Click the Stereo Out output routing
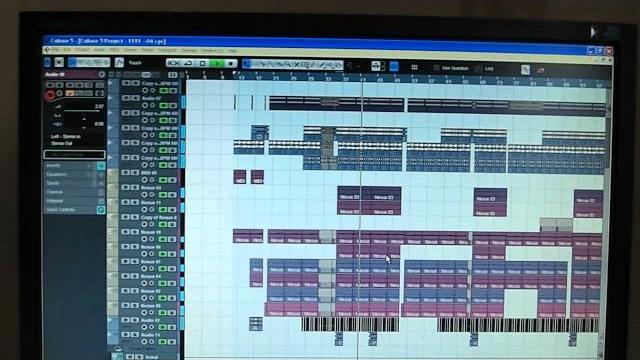 (62, 144)
